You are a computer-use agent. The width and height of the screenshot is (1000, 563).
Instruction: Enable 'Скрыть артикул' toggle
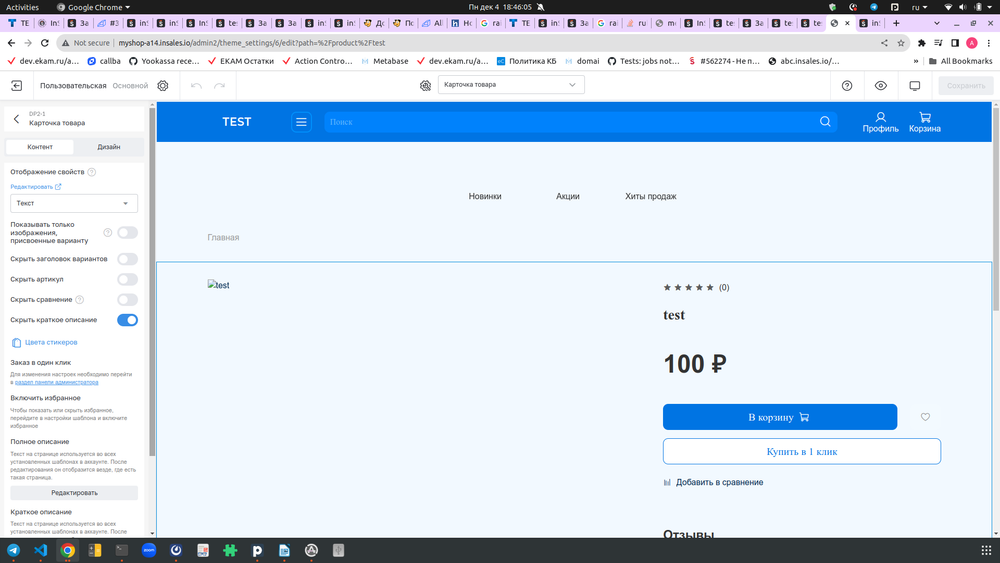[x=127, y=280]
